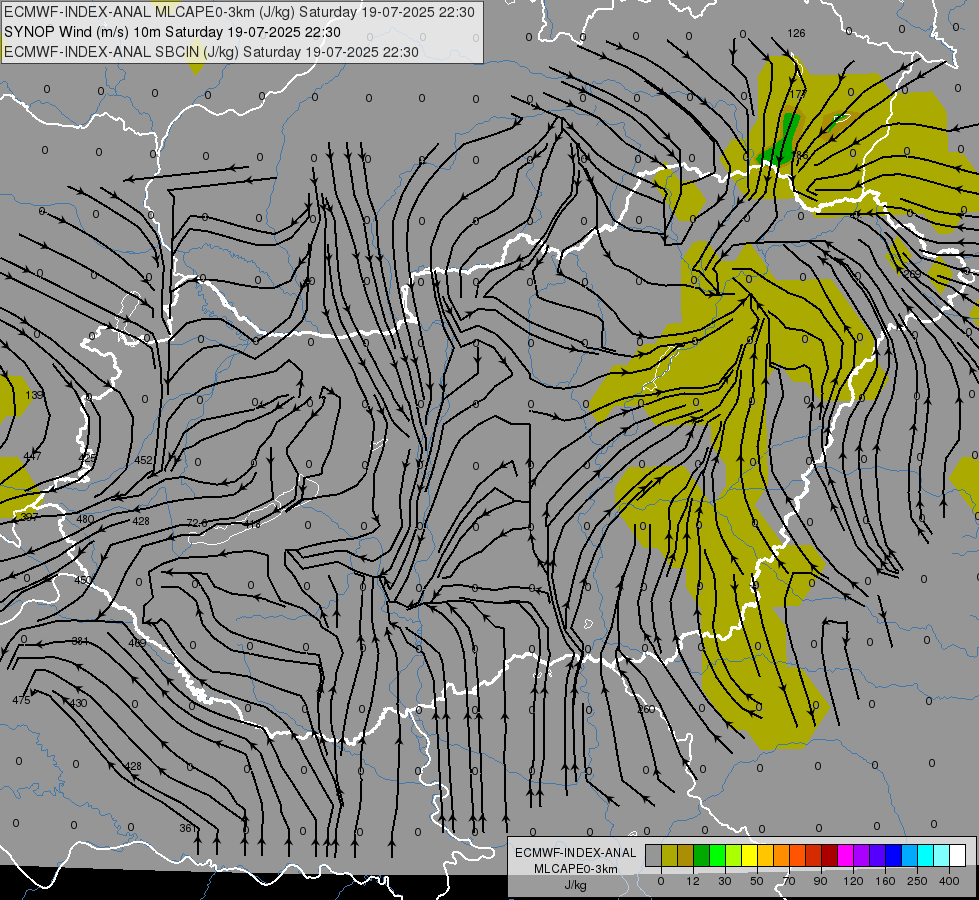Pick the brownish-olive legend swatch left of tick 12

click(x=686, y=855)
